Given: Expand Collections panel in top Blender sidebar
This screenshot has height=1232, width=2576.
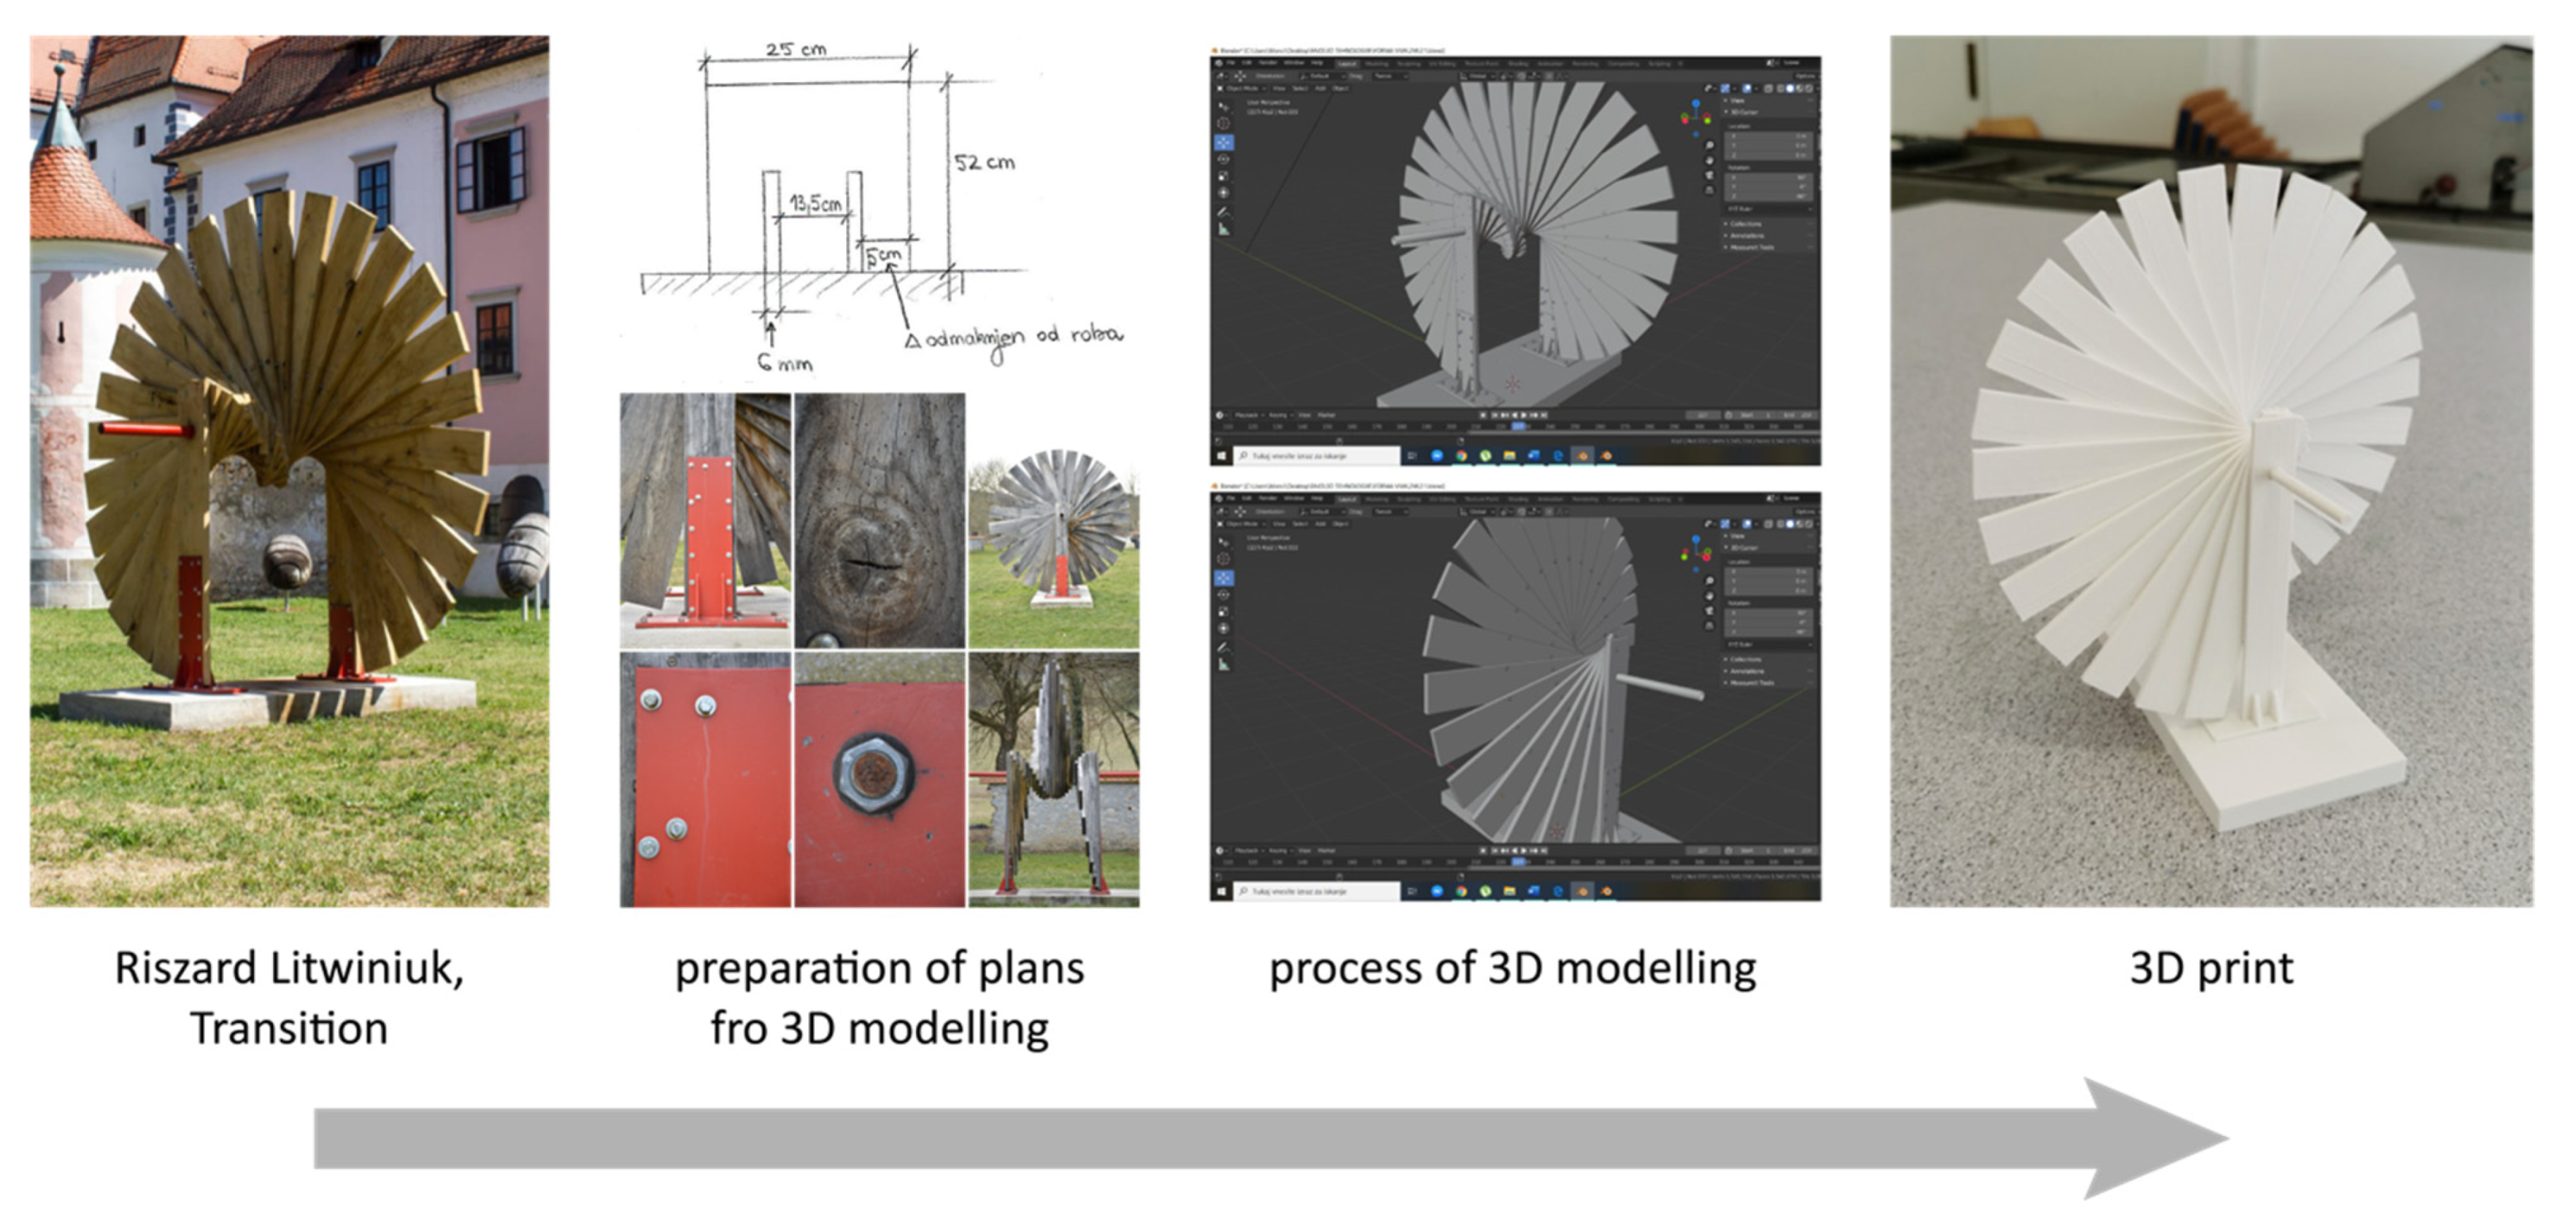Looking at the screenshot, I should coord(1746,224).
